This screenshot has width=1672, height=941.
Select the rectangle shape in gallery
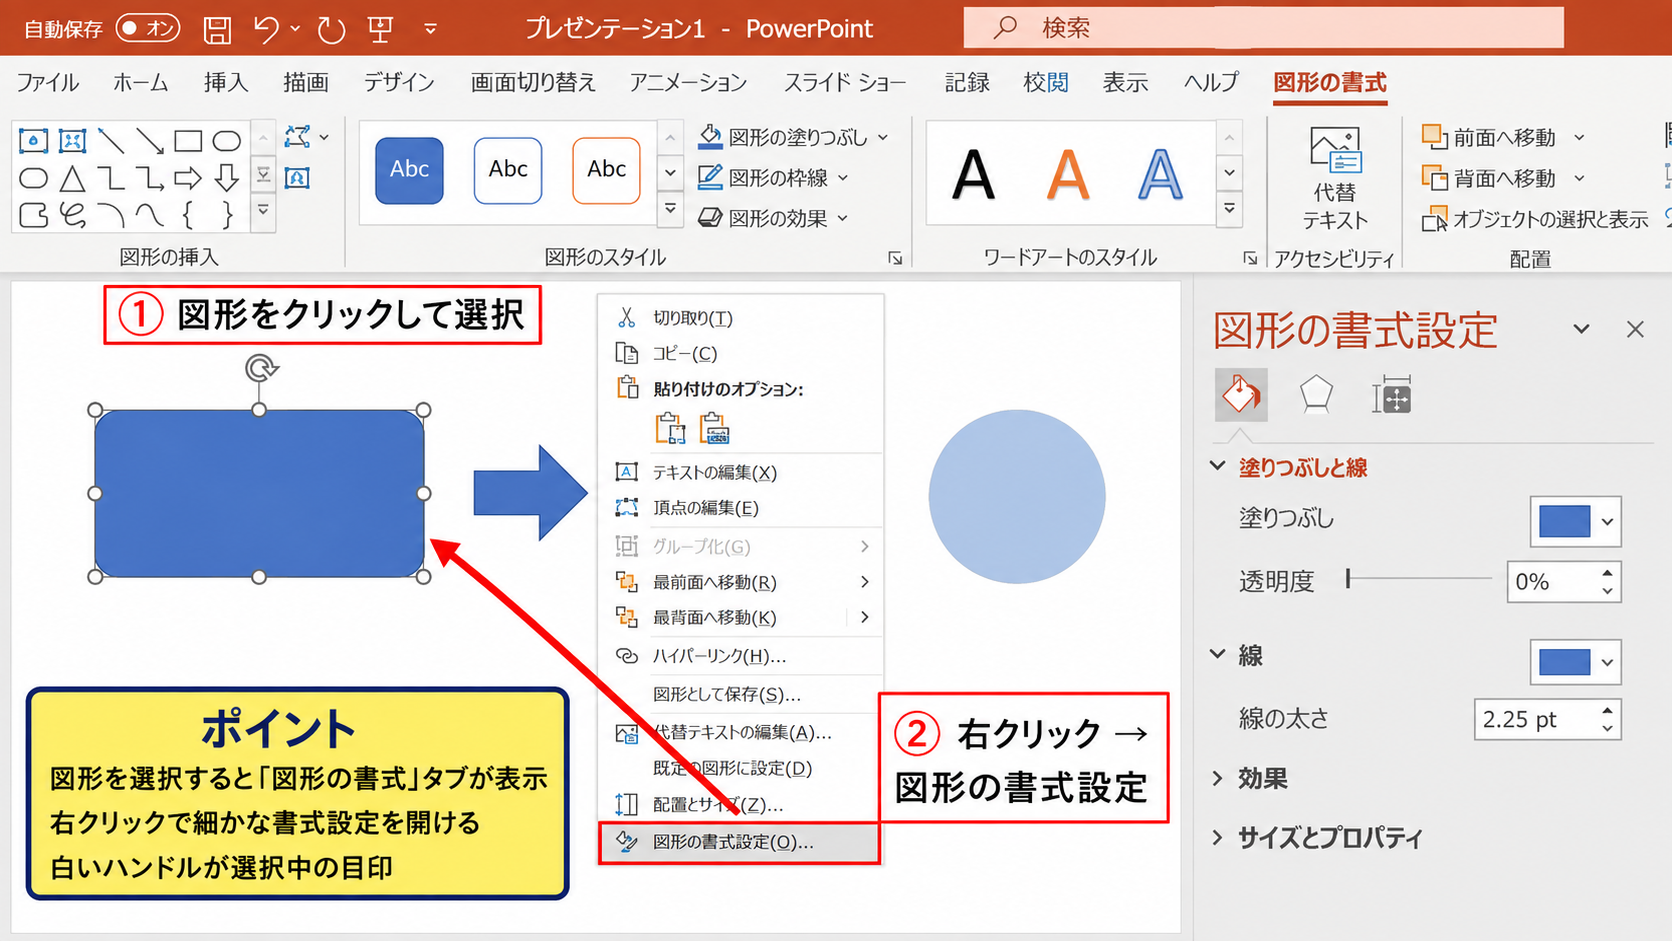[x=188, y=141]
